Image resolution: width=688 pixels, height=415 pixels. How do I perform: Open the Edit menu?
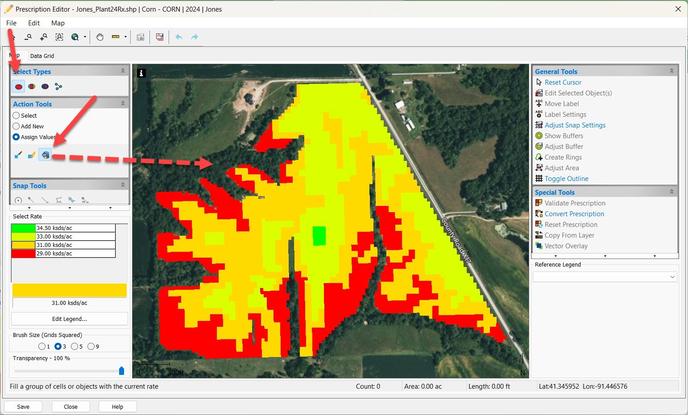34,22
